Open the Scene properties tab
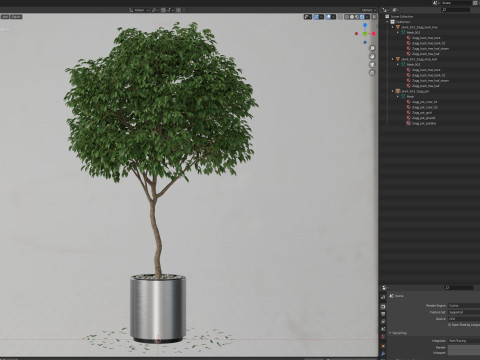480x360 pixels. point(383,329)
